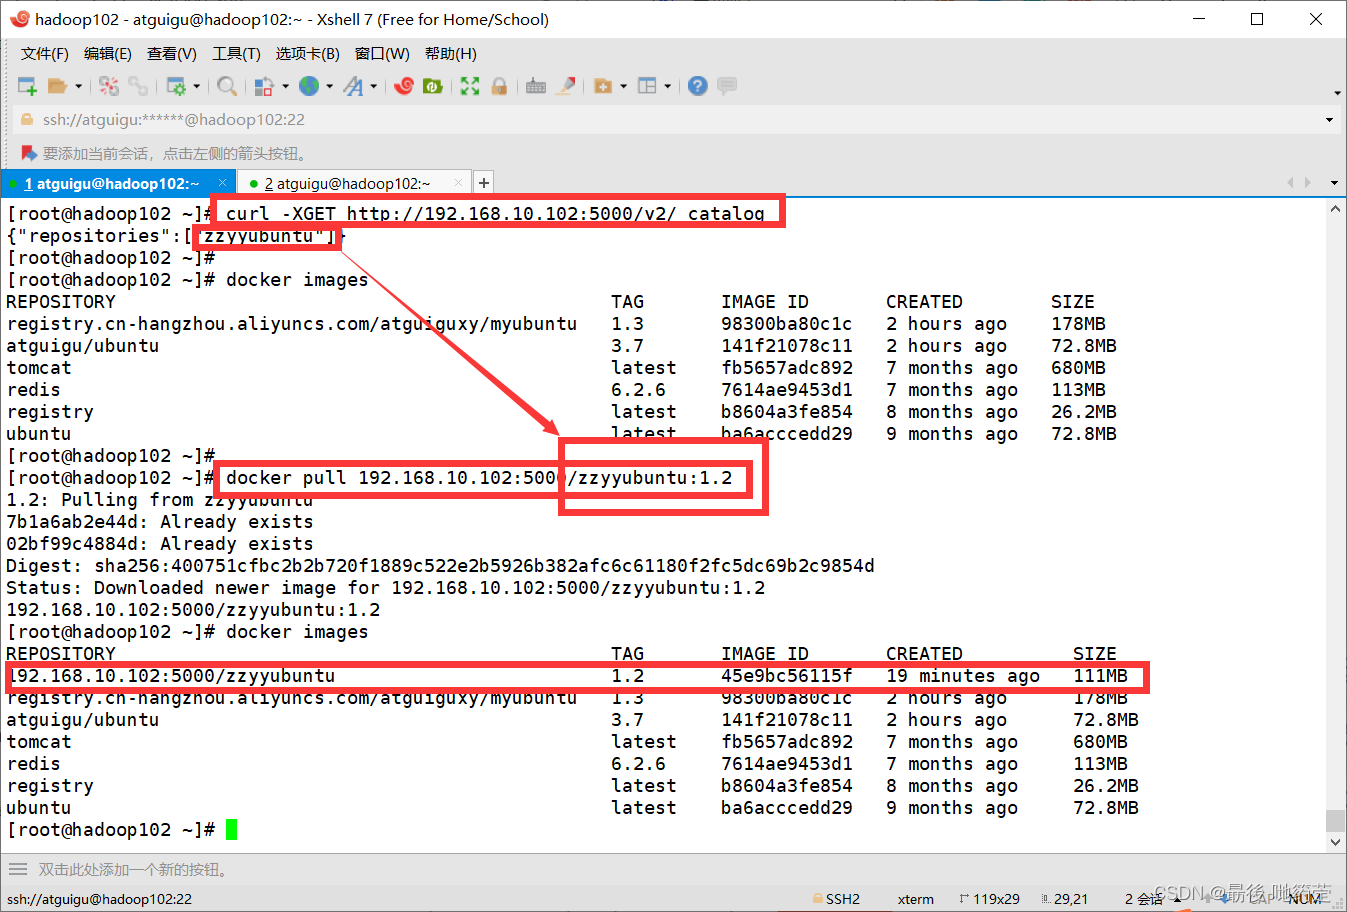The image size is (1347, 912).
Task: Click the Lock screen padlock icon
Action: pos(499,86)
